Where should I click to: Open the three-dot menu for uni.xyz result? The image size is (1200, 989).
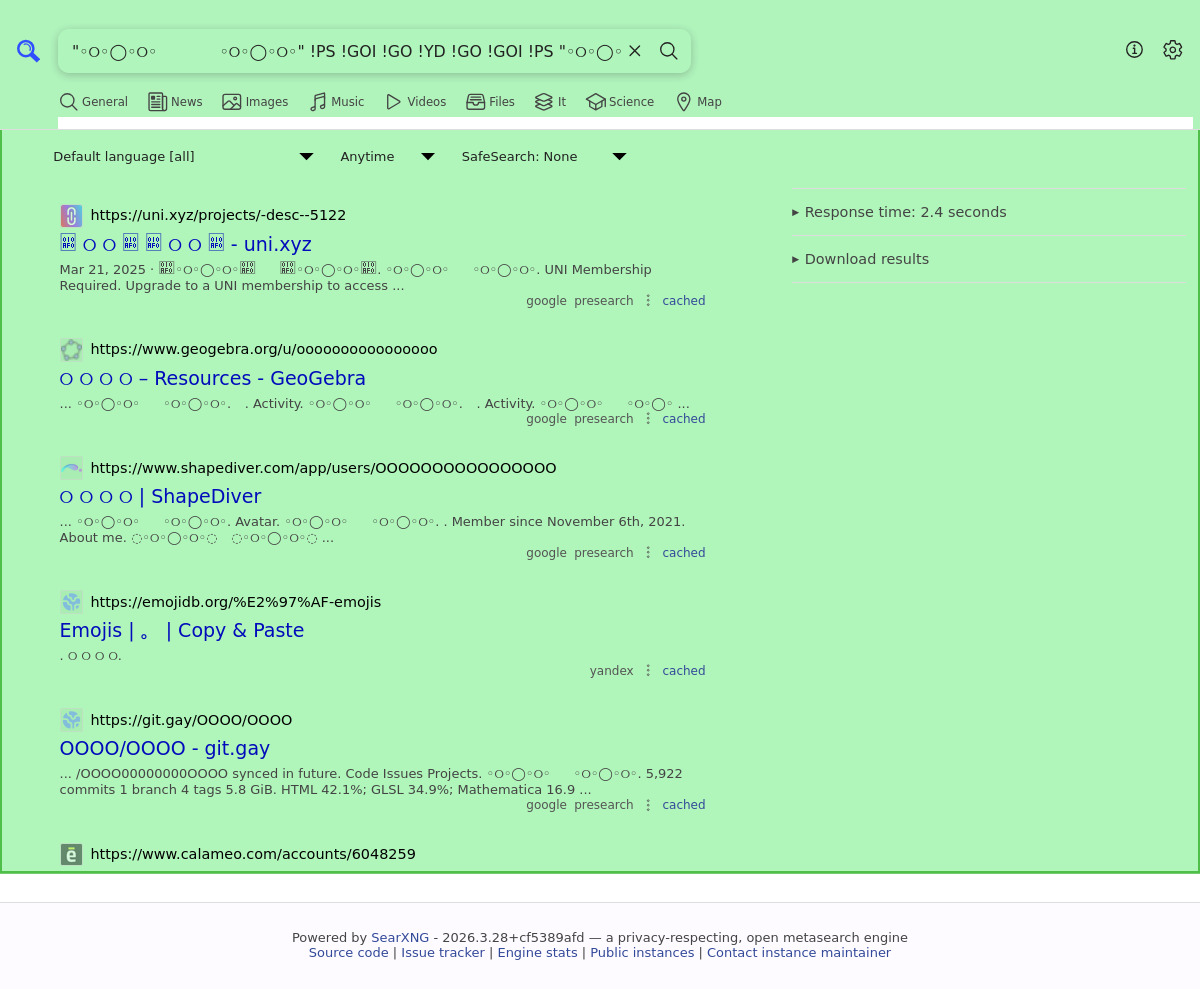tap(648, 301)
